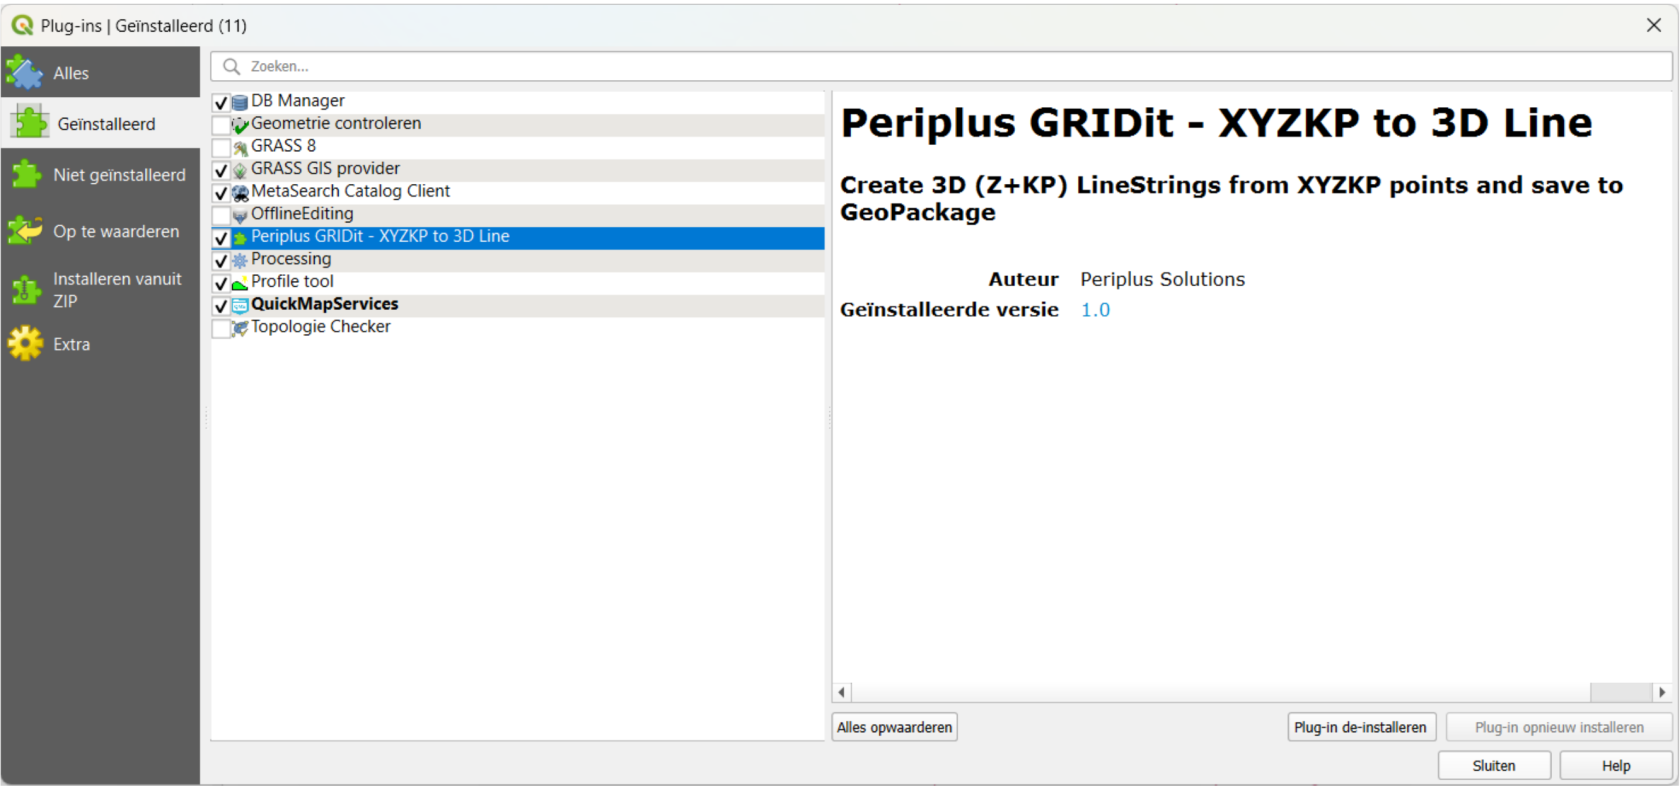
Task: Click the details scrollbar left arrow
Action: (842, 692)
